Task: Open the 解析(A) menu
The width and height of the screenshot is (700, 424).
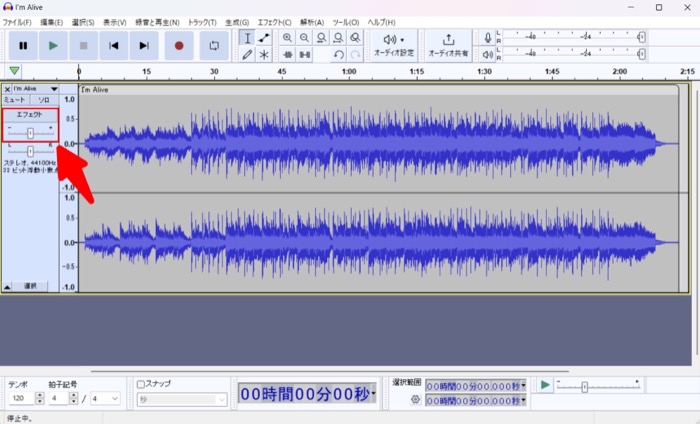Action: [x=312, y=22]
